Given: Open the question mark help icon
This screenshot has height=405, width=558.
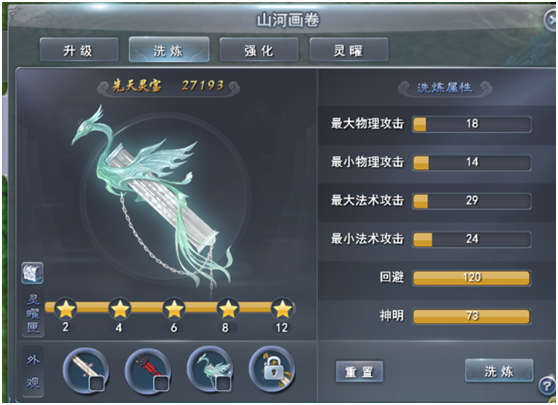Looking at the screenshot, I should click(x=547, y=386).
